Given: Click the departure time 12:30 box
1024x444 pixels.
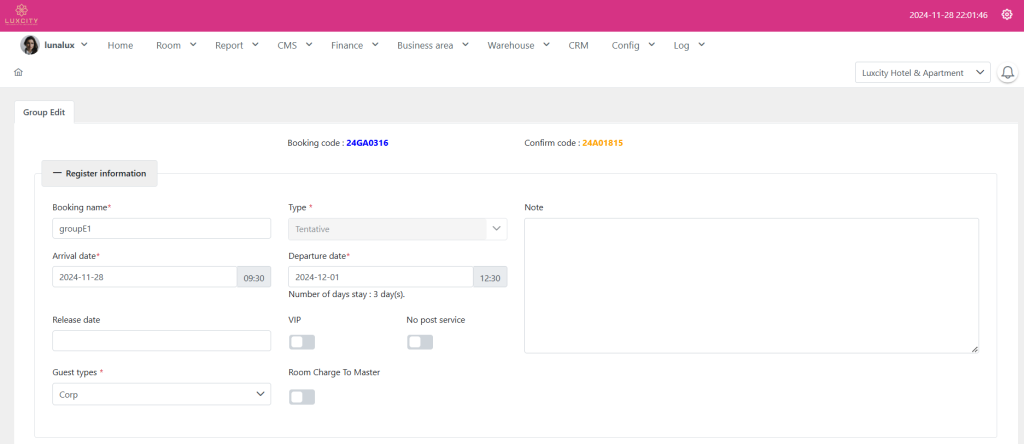Looking at the screenshot, I should coord(490,277).
